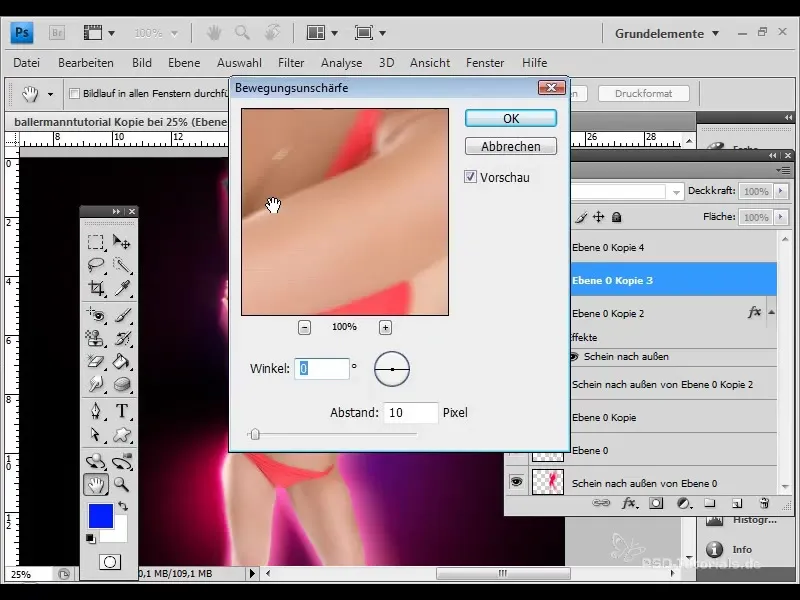The height and width of the screenshot is (600, 800).
Task: Select the Dodge tool
Action: click(95, 384)
